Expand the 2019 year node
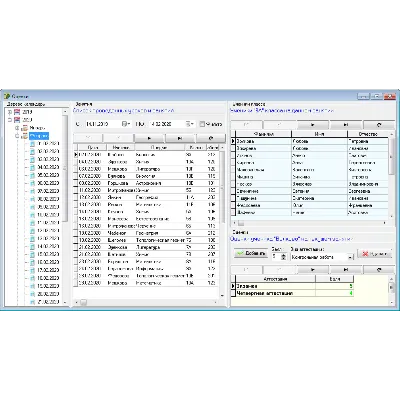The image size is (400, 400). click(10, 112)
